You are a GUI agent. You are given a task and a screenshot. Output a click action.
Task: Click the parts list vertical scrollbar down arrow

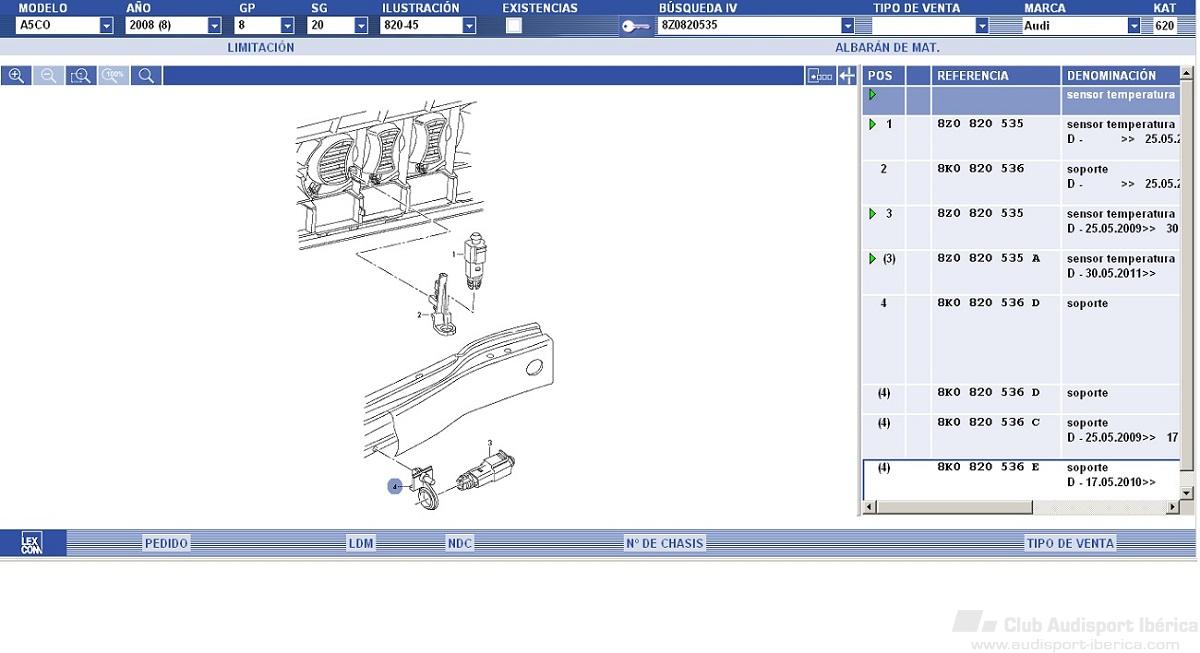[1187, 493]
